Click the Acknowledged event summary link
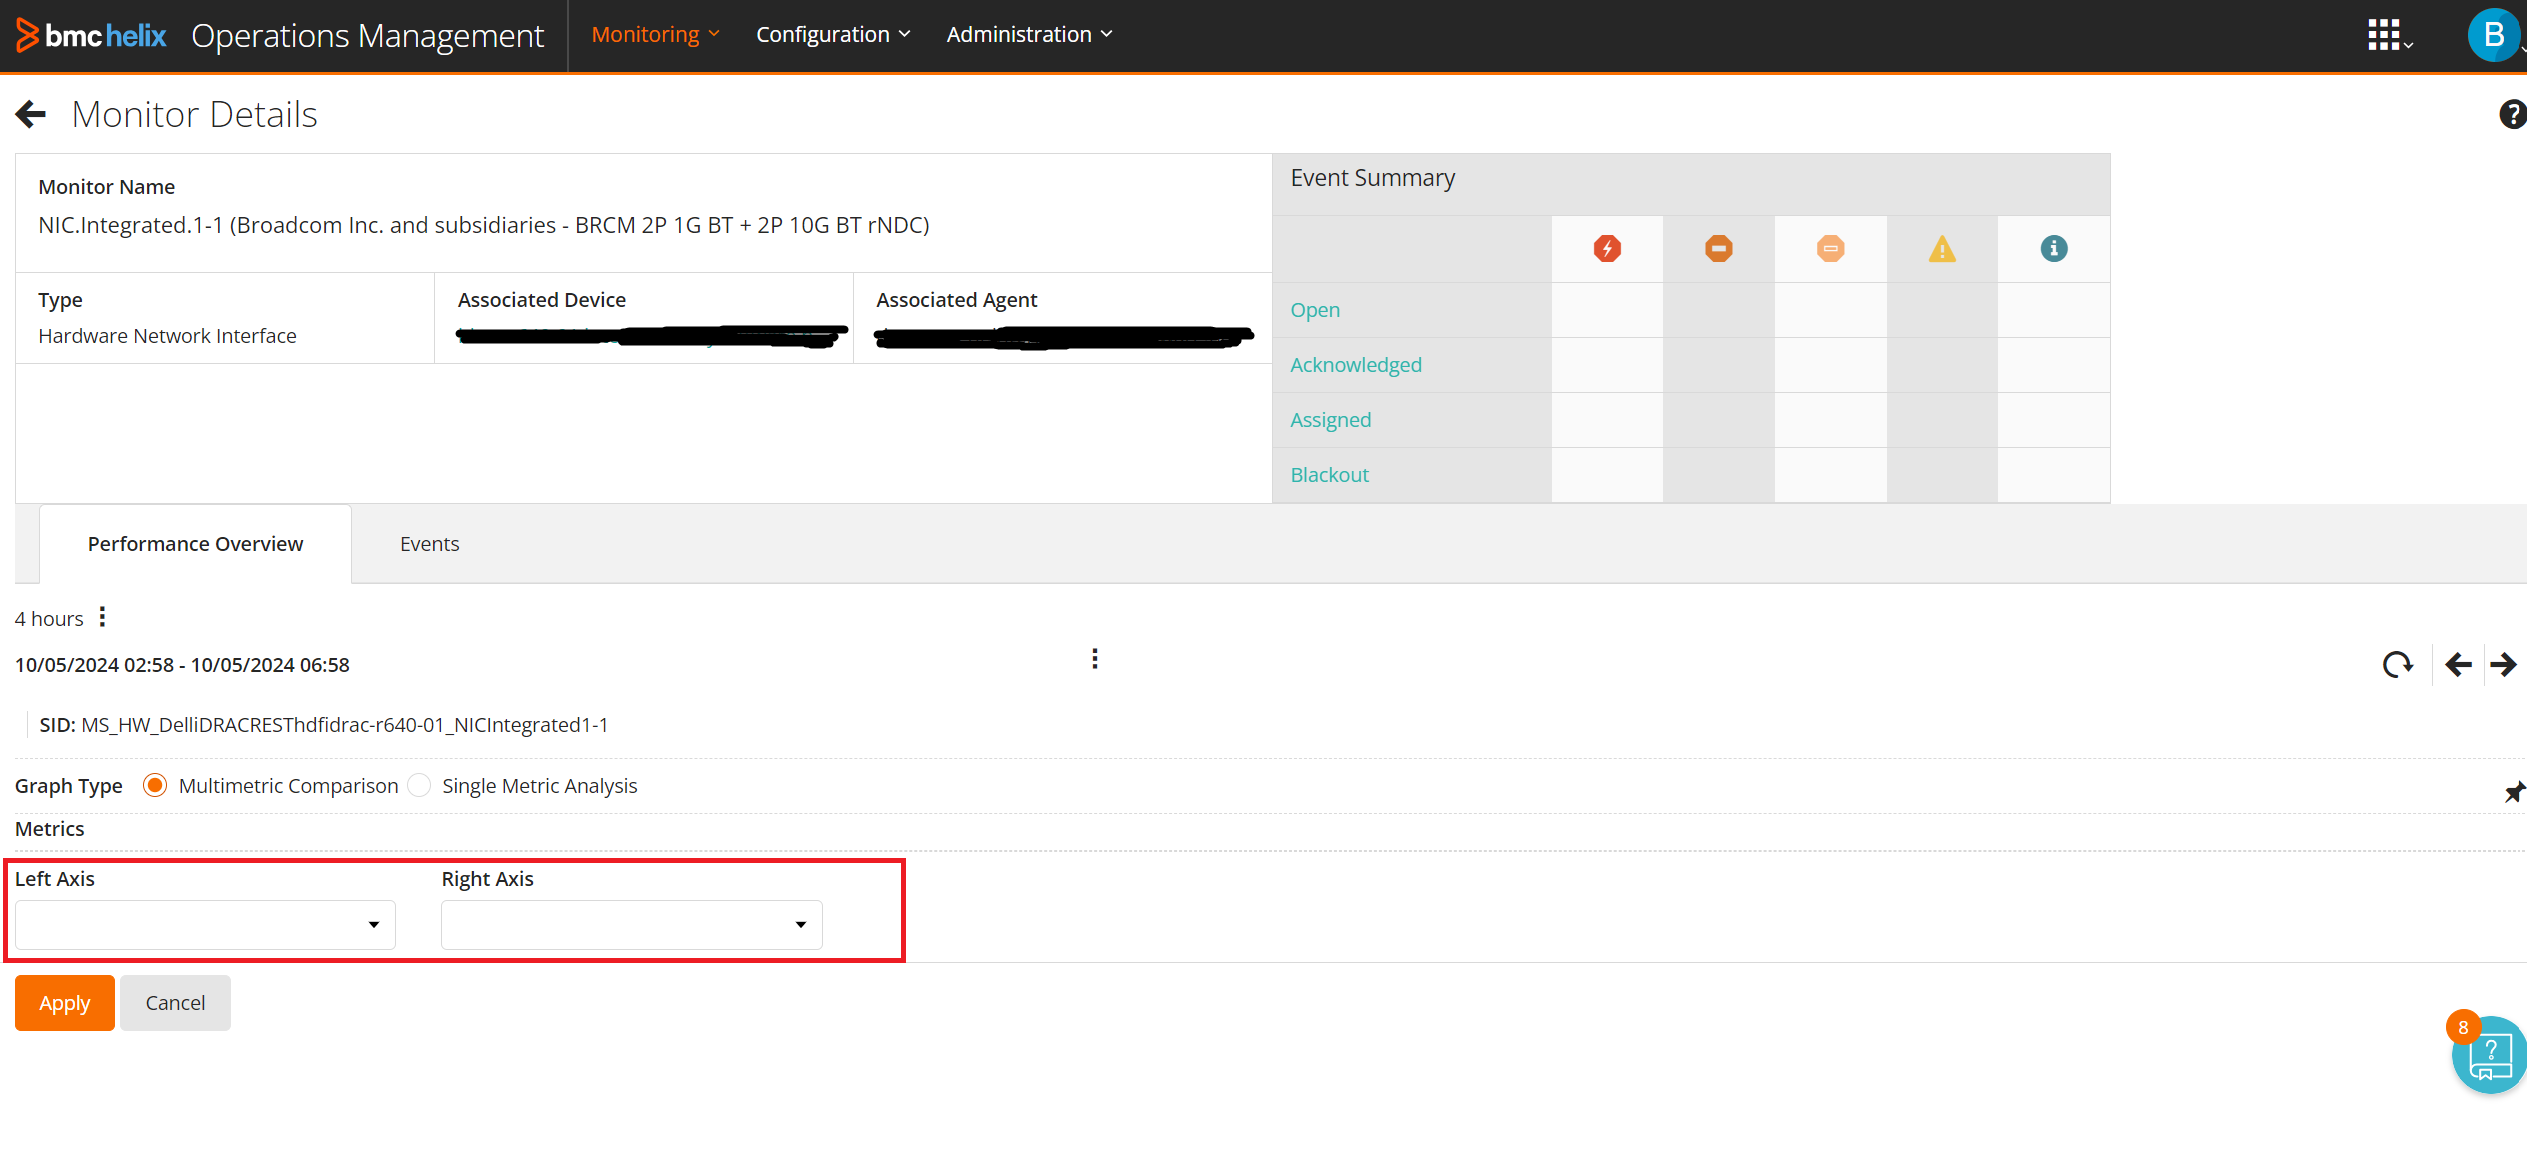Image resolution: width=2527 pixels, height=1150 pixels. [1355, 365]
